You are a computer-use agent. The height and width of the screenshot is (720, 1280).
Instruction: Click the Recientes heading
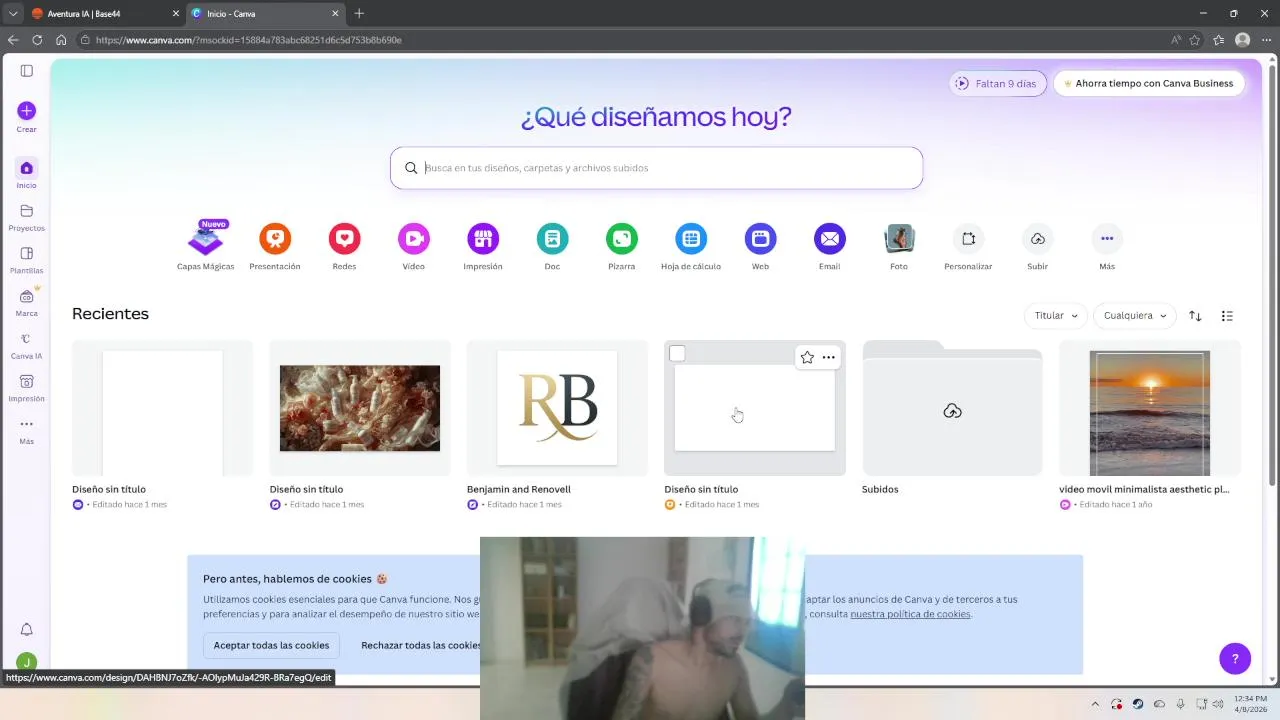tap(110, 314)
